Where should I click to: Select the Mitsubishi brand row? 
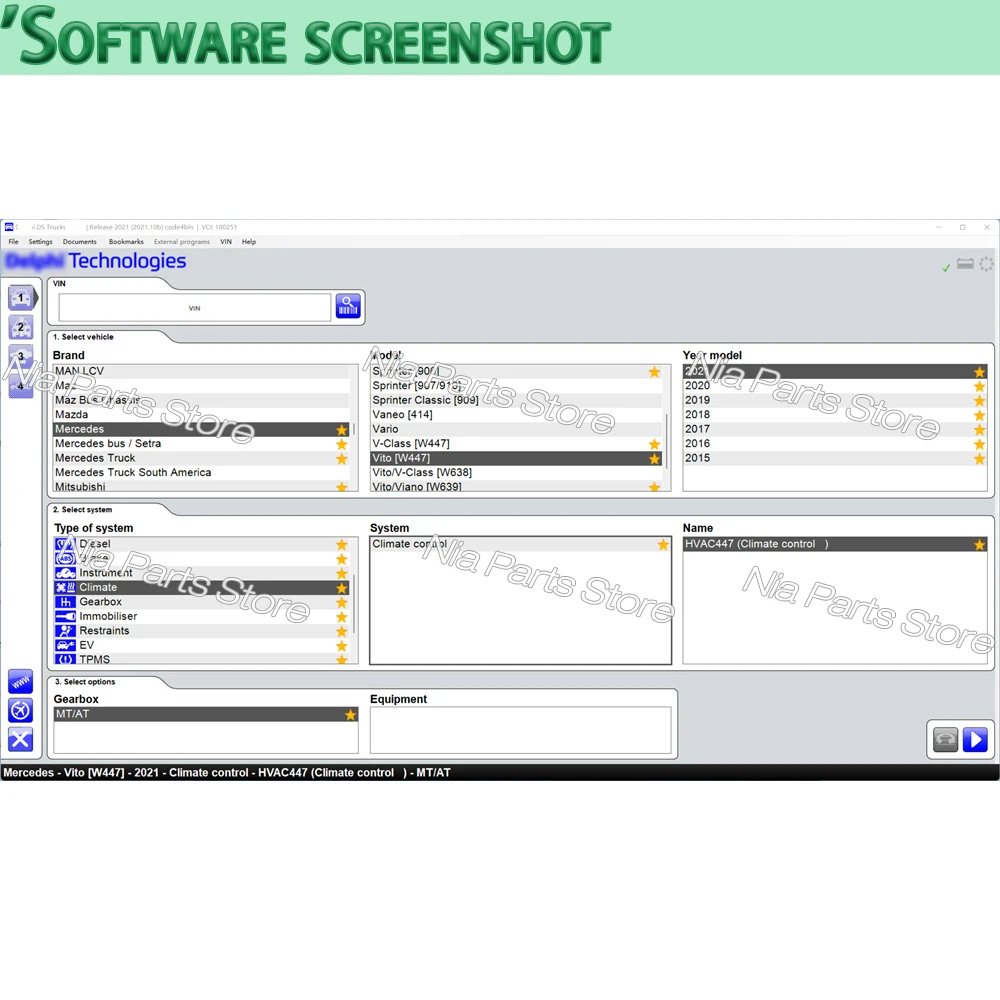tap(202, 486)
